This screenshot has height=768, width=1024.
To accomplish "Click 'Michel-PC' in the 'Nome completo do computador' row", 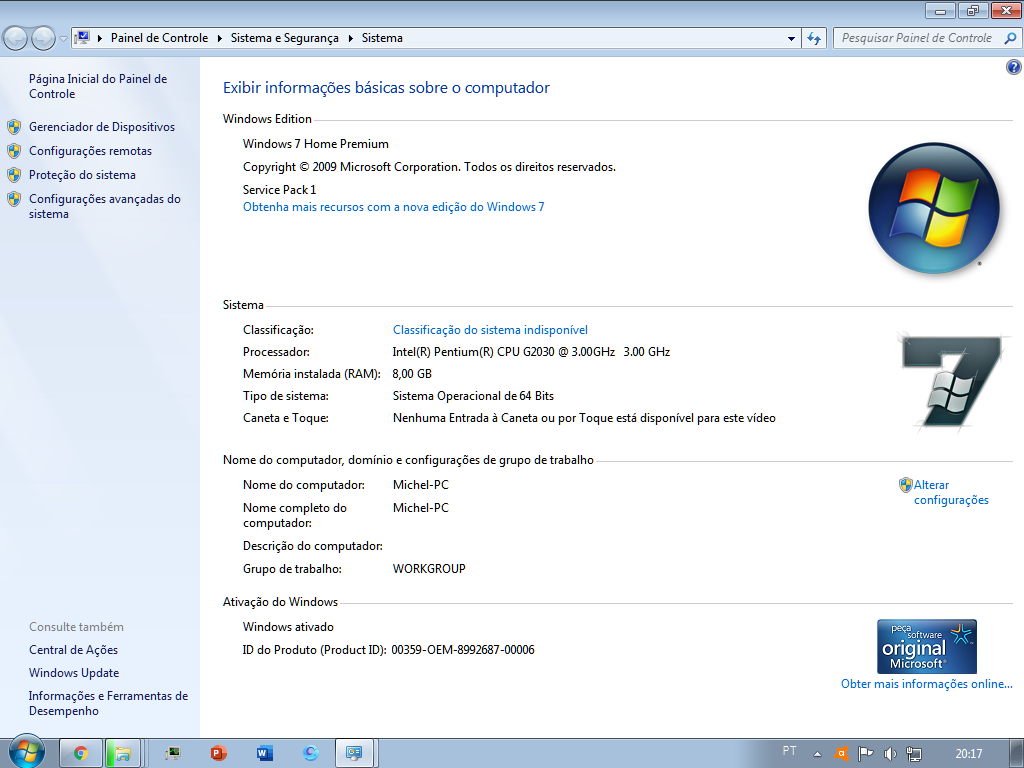I will [x=421, y=507].
